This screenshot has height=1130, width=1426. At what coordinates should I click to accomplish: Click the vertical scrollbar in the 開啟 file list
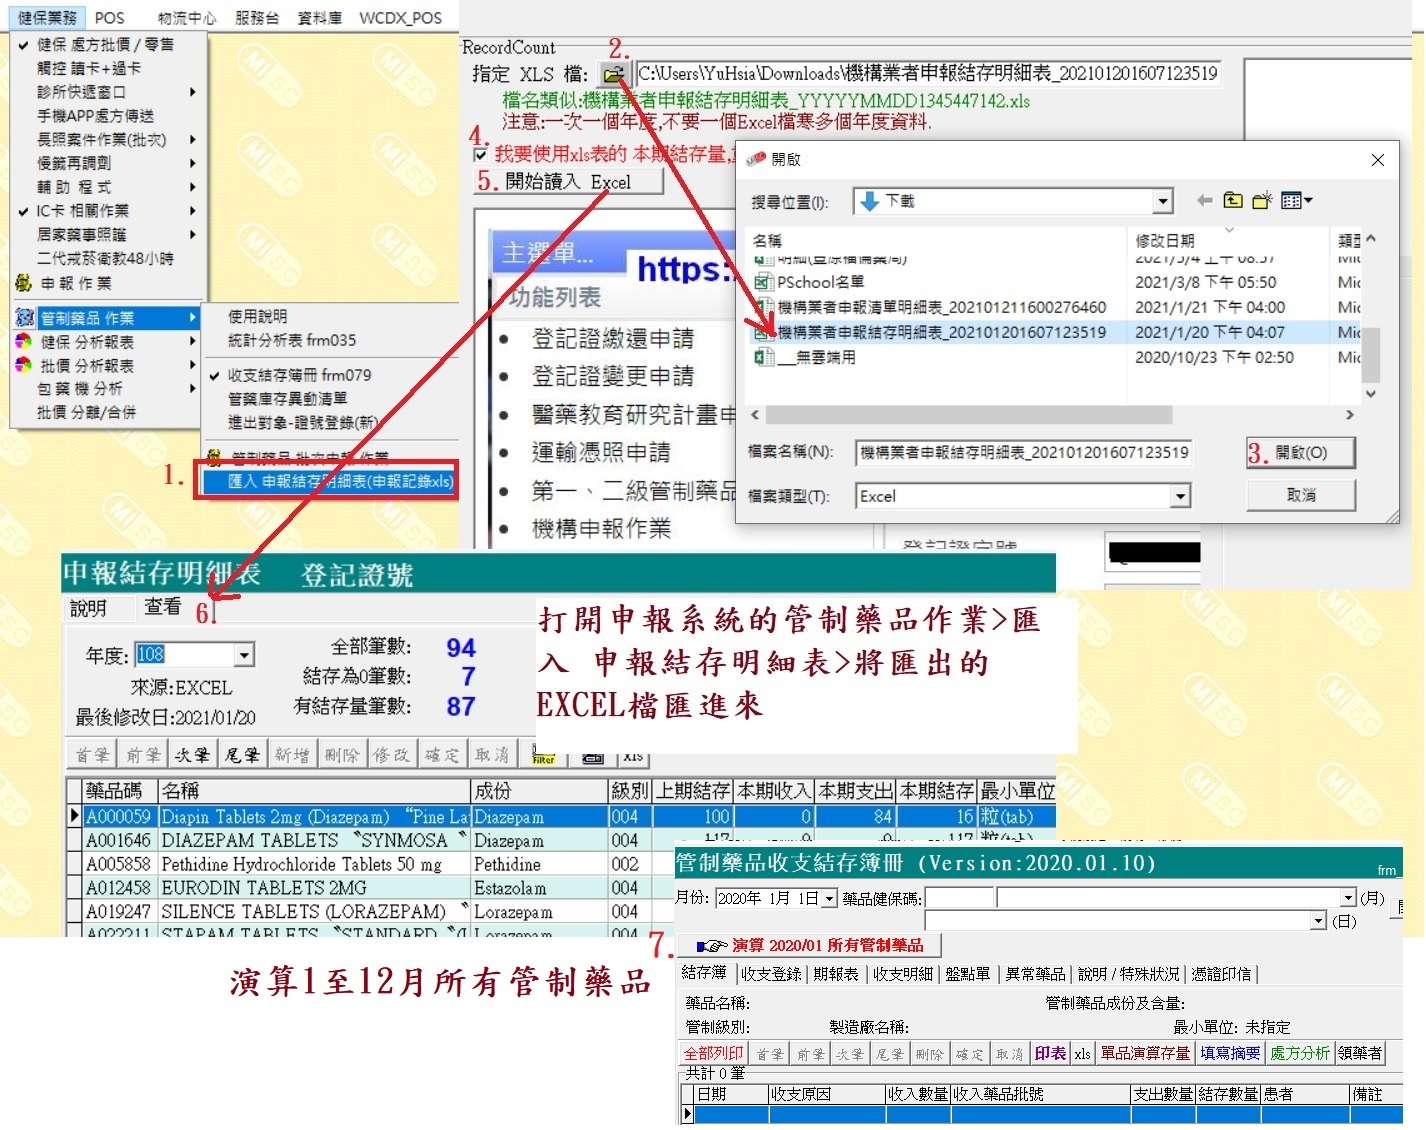[x=1371, y=354]
